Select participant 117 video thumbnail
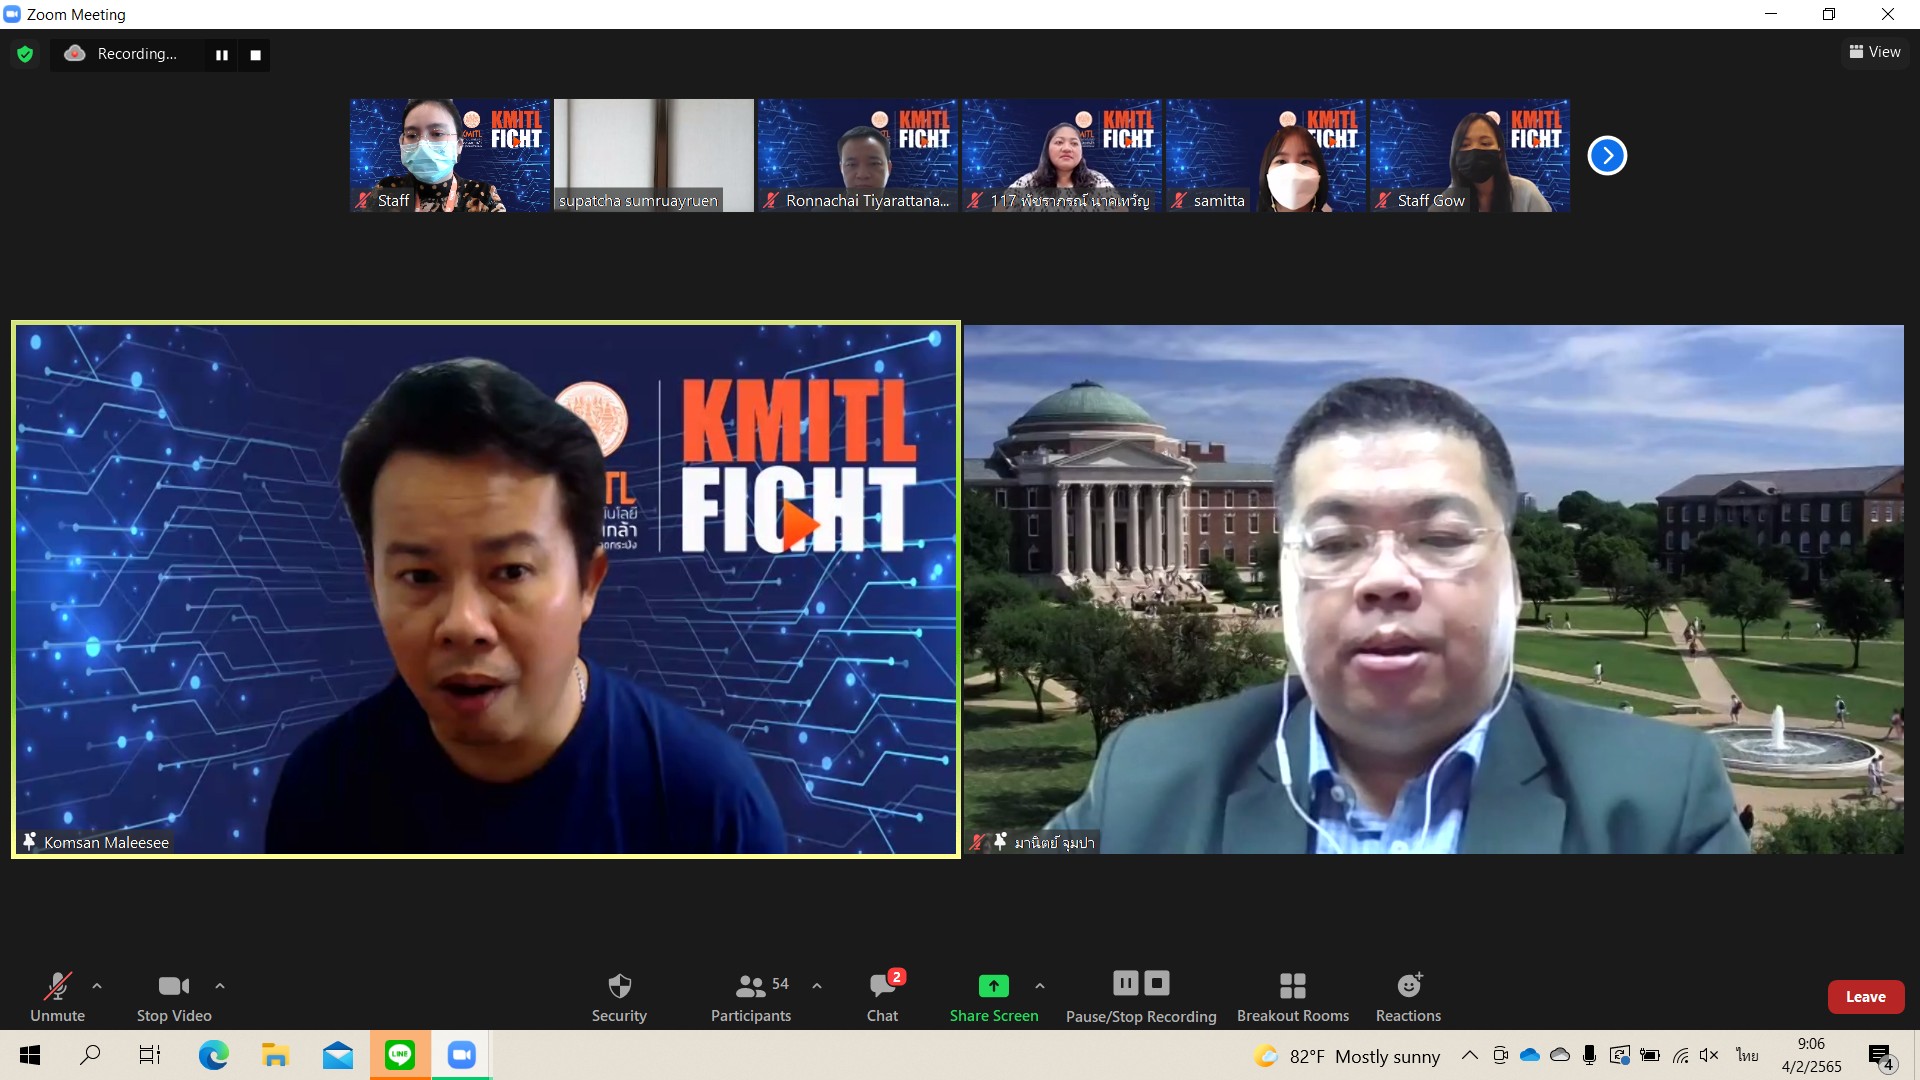Screen dimensions: 1920x1080 (x=1062, y=155)
